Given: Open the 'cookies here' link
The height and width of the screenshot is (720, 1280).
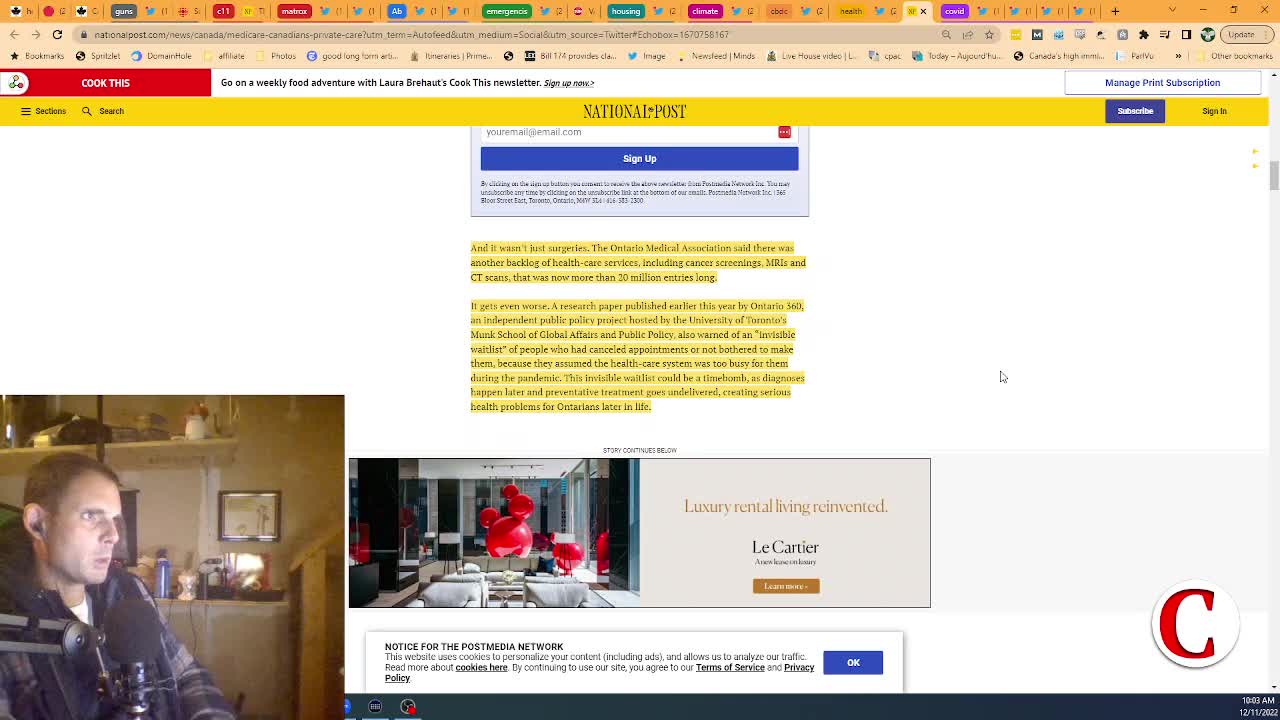Looking at the screenshot, I should point(481,667).
